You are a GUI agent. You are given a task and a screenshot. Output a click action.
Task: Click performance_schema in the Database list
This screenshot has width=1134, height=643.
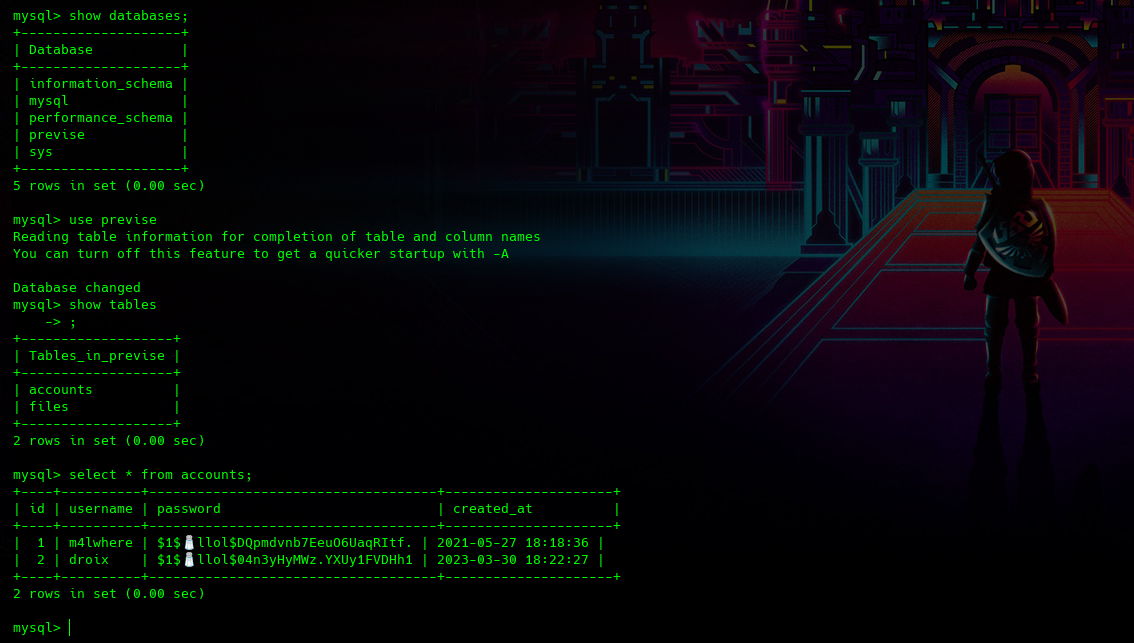point(100,118)
